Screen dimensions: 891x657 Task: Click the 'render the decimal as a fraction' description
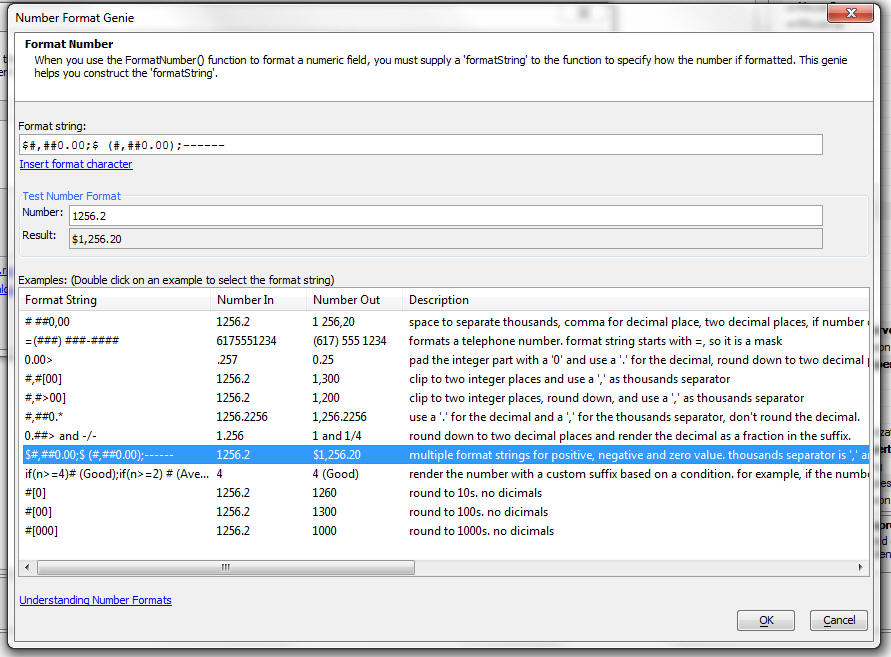(x=630, y=436)
